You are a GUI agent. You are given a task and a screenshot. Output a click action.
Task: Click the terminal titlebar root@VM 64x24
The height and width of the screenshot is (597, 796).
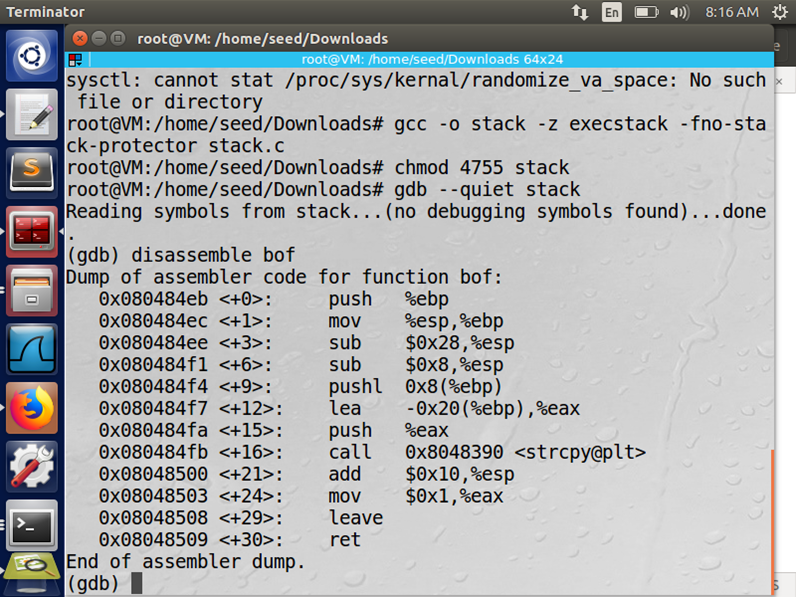click(x=432, y=59)
